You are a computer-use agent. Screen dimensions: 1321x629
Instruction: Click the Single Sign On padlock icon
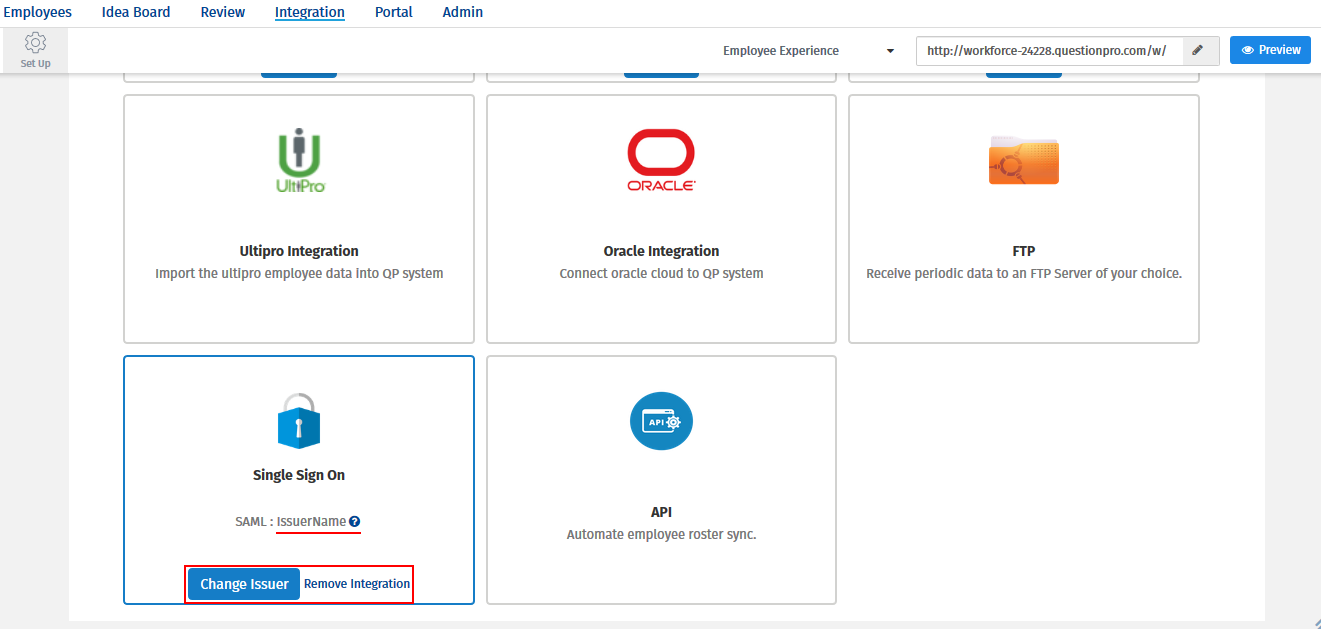(298, 421)
